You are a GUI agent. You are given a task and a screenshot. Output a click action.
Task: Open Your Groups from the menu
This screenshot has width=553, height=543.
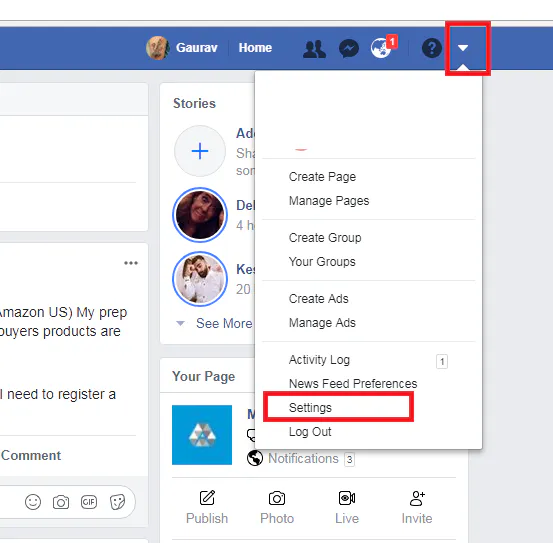tap(322, 262)
